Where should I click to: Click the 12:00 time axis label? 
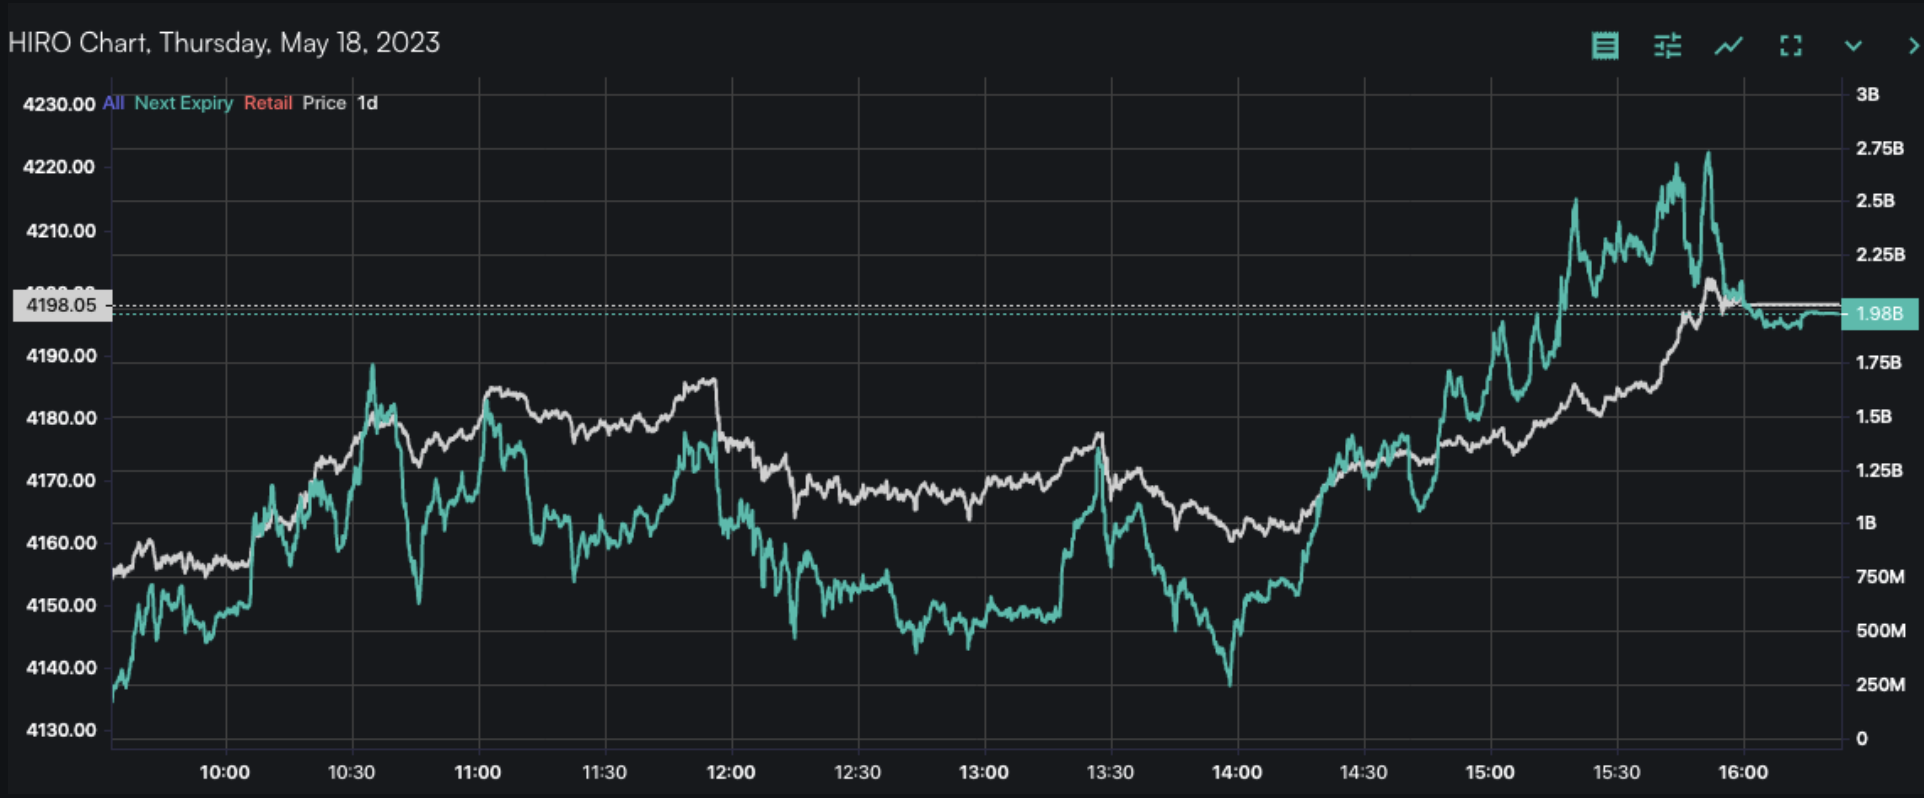tap(731, 772)
